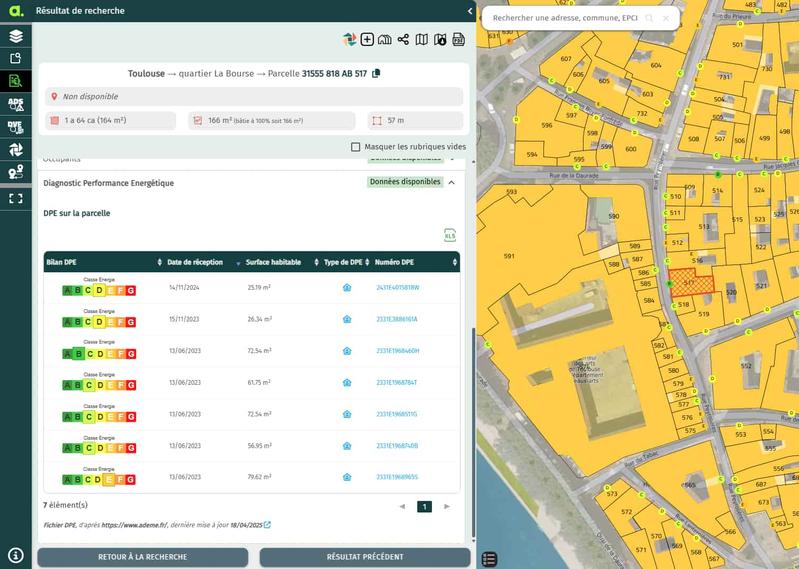The image size is (799, 569).
Task: Click highlighted parcel 517 on the map
Action: tap(690, 283)
